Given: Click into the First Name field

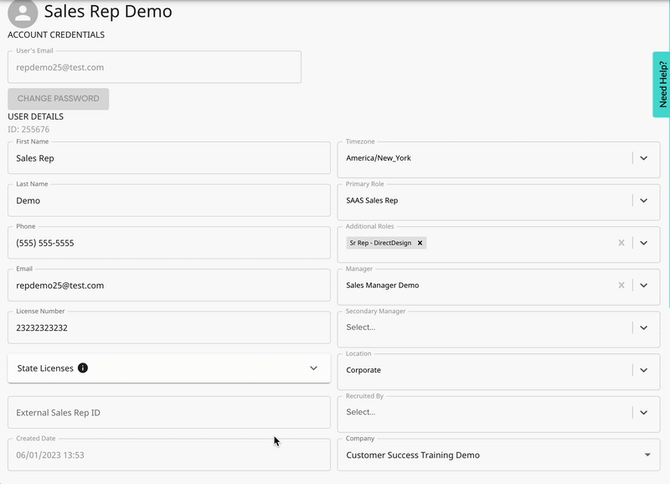Looking at the screenshot, I should click(168, 158).
